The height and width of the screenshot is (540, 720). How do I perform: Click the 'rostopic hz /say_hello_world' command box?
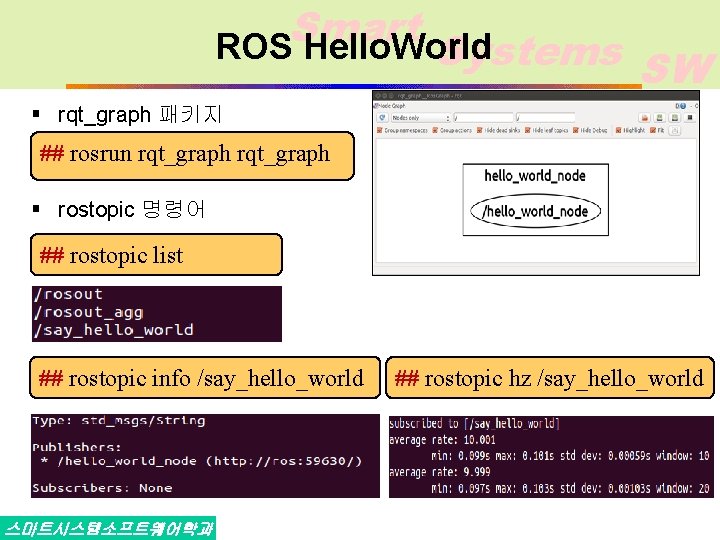[x=550, y=377]
